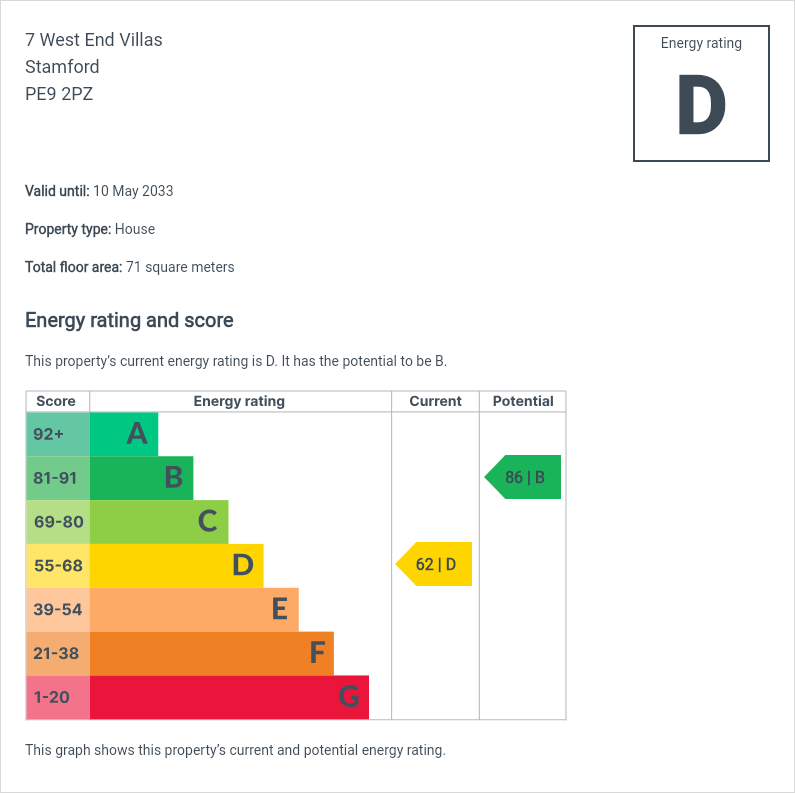
Task: Click the red G rating bar
Action: [x=229, y=697]
